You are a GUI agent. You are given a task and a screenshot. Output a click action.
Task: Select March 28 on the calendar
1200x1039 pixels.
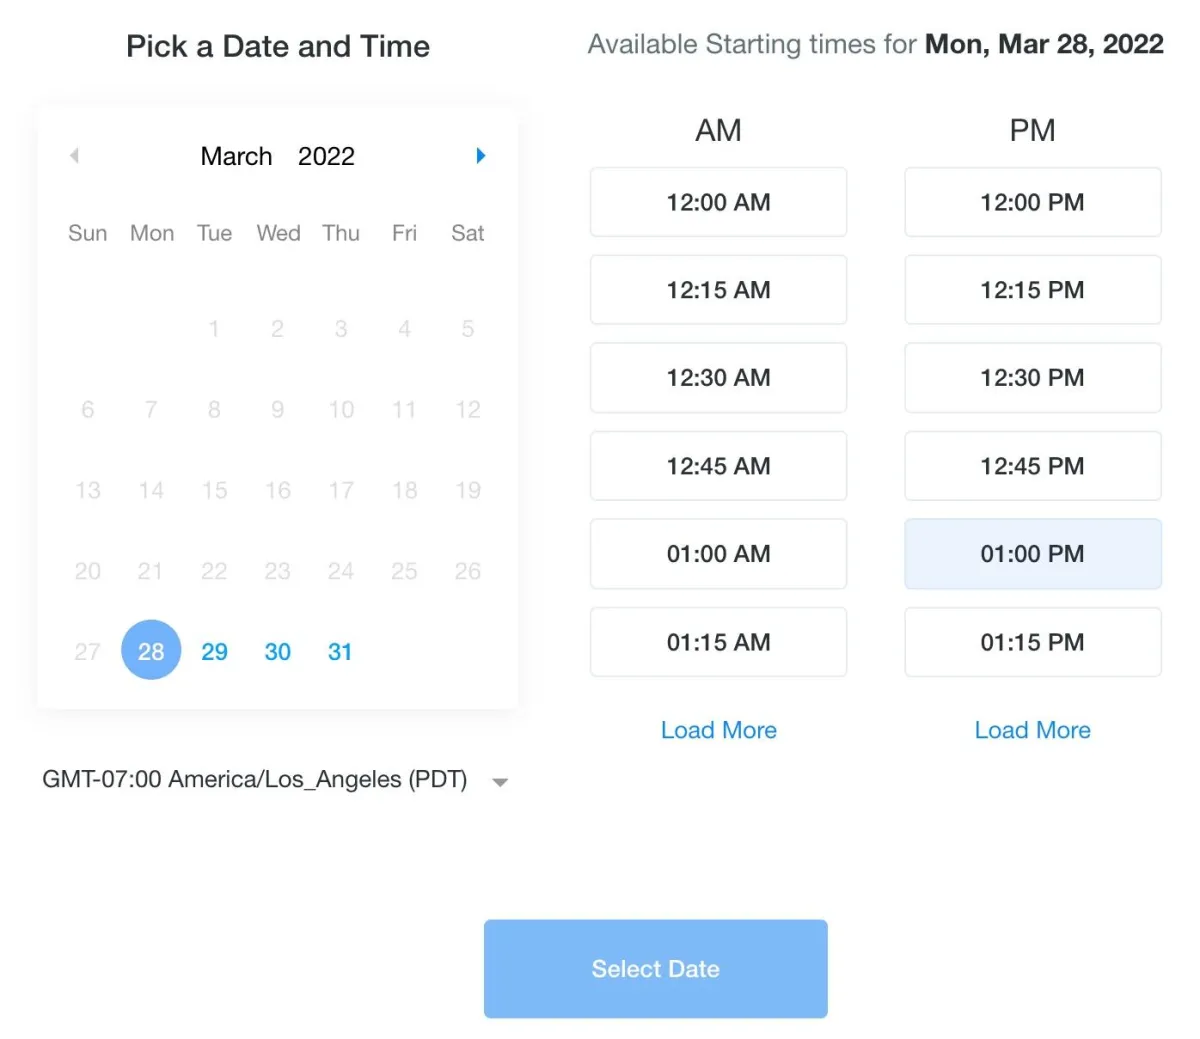(x=151, y=651)
